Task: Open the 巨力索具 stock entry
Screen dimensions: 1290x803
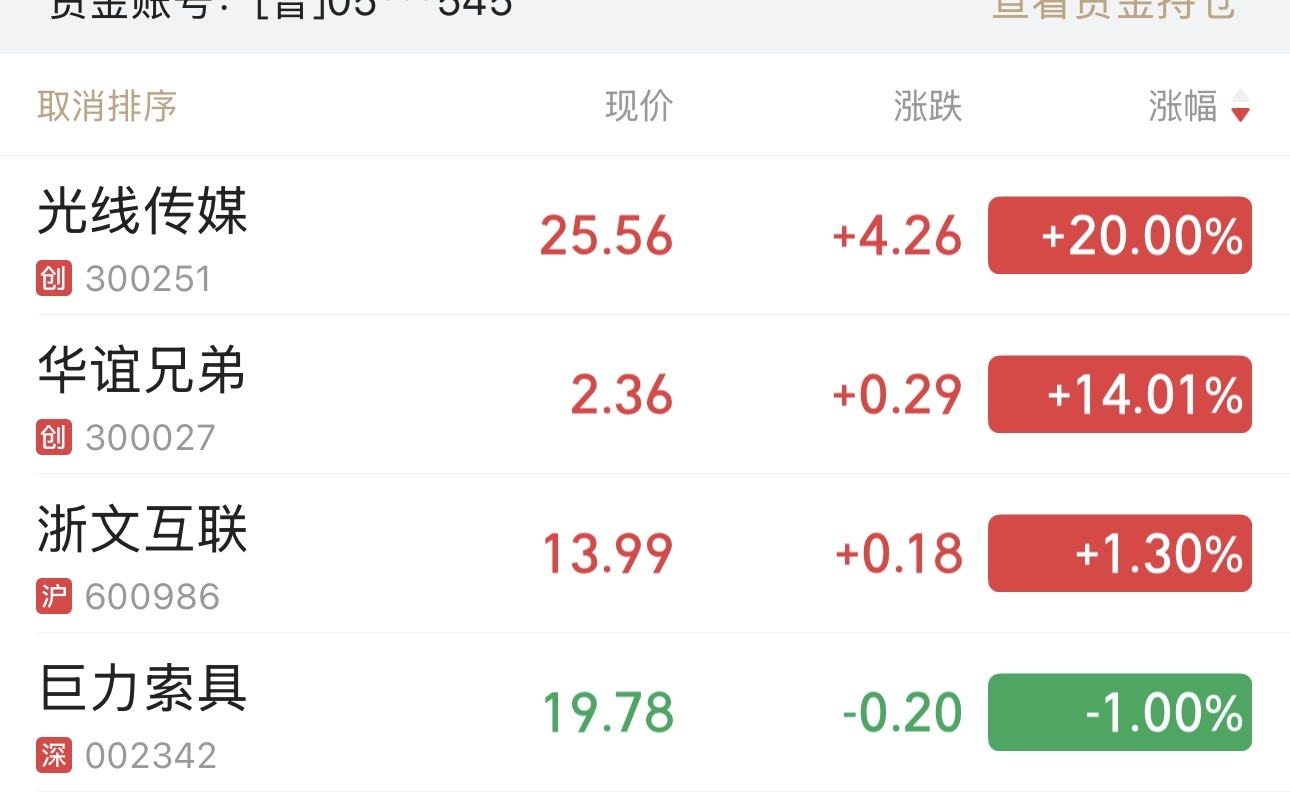Action: point(645,712)
